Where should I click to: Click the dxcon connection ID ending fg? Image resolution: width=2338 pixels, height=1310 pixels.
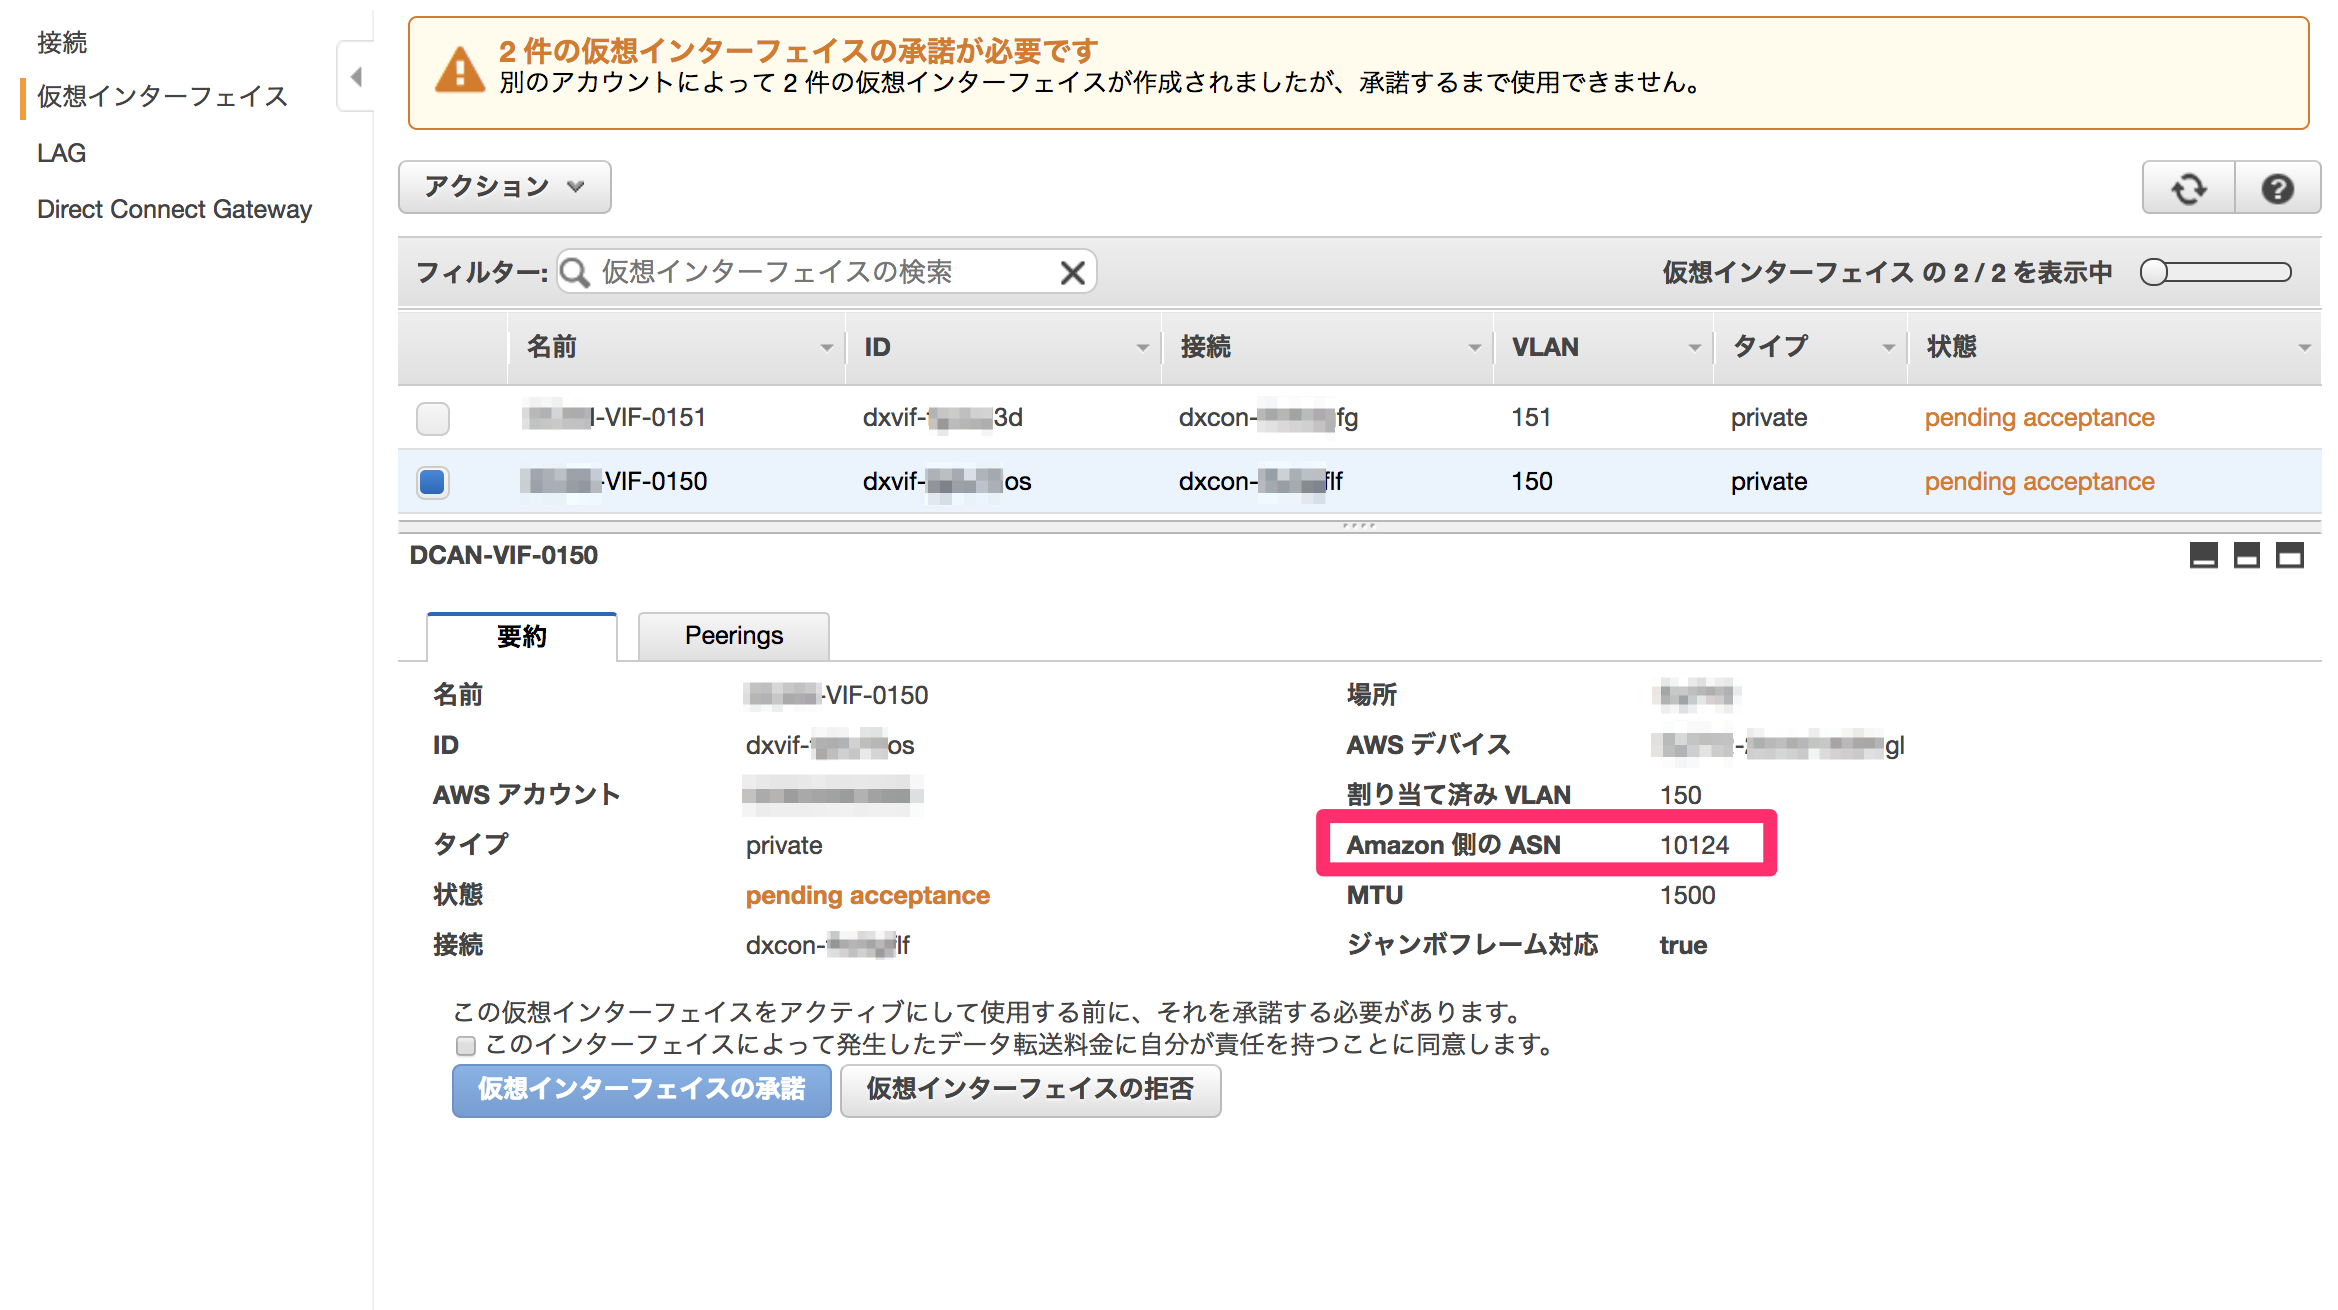click(x=1268, y=418)
